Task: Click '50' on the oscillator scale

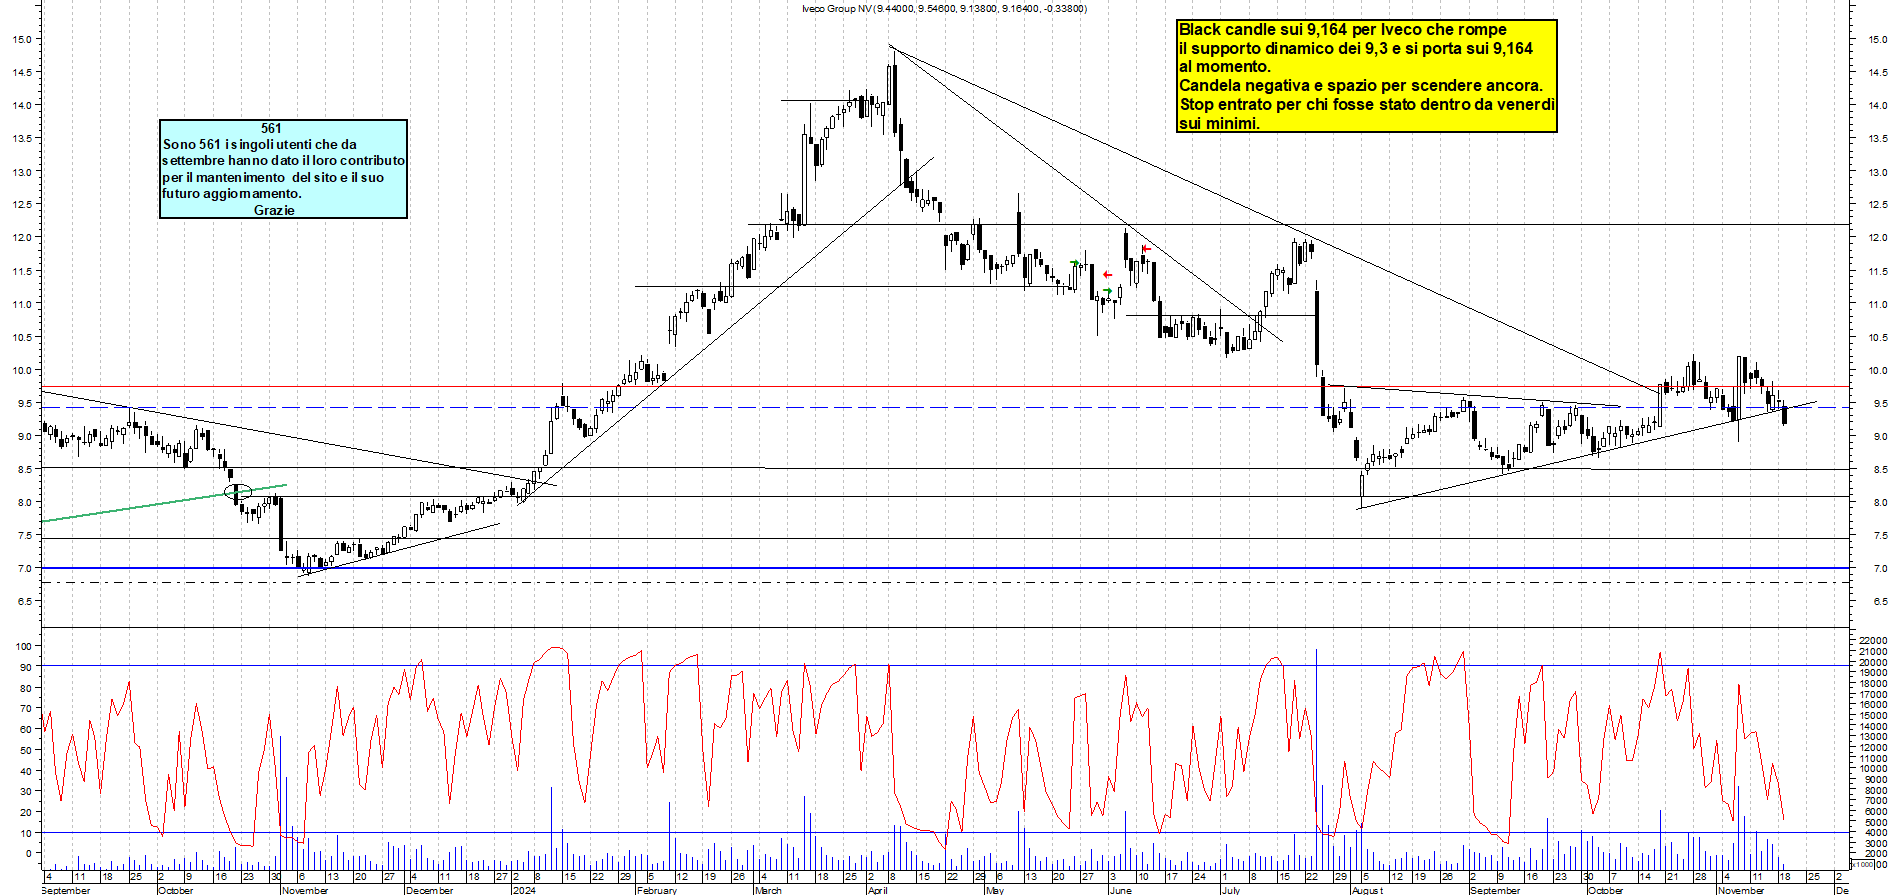Action: tap(24, 750)
